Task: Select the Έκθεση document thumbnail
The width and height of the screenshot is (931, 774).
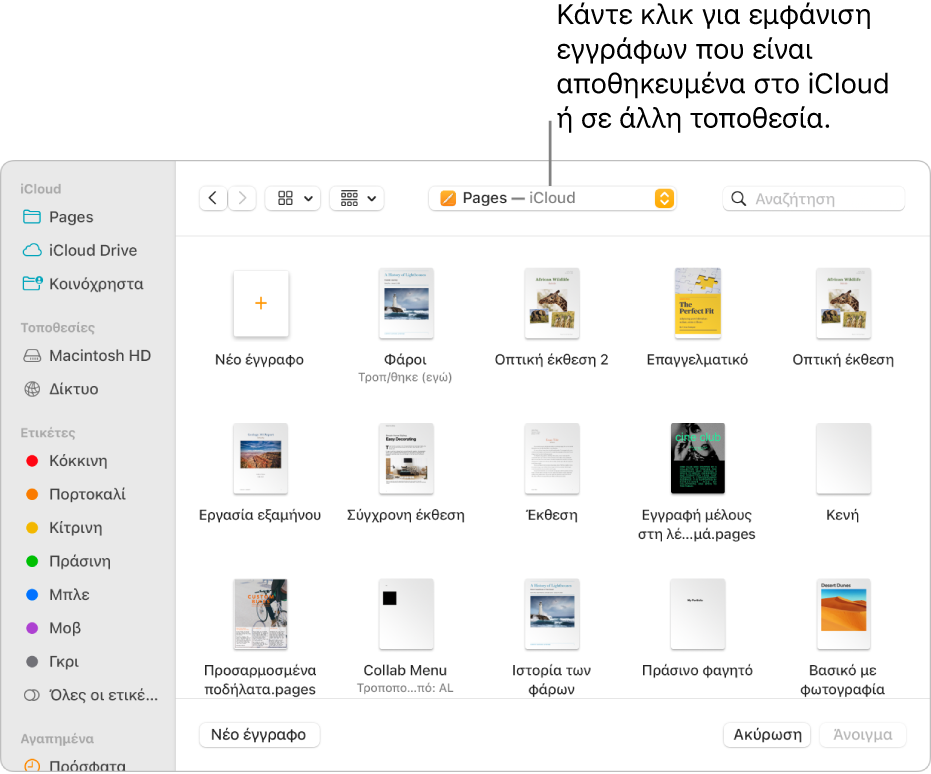Action: click(x=552, y=459)
